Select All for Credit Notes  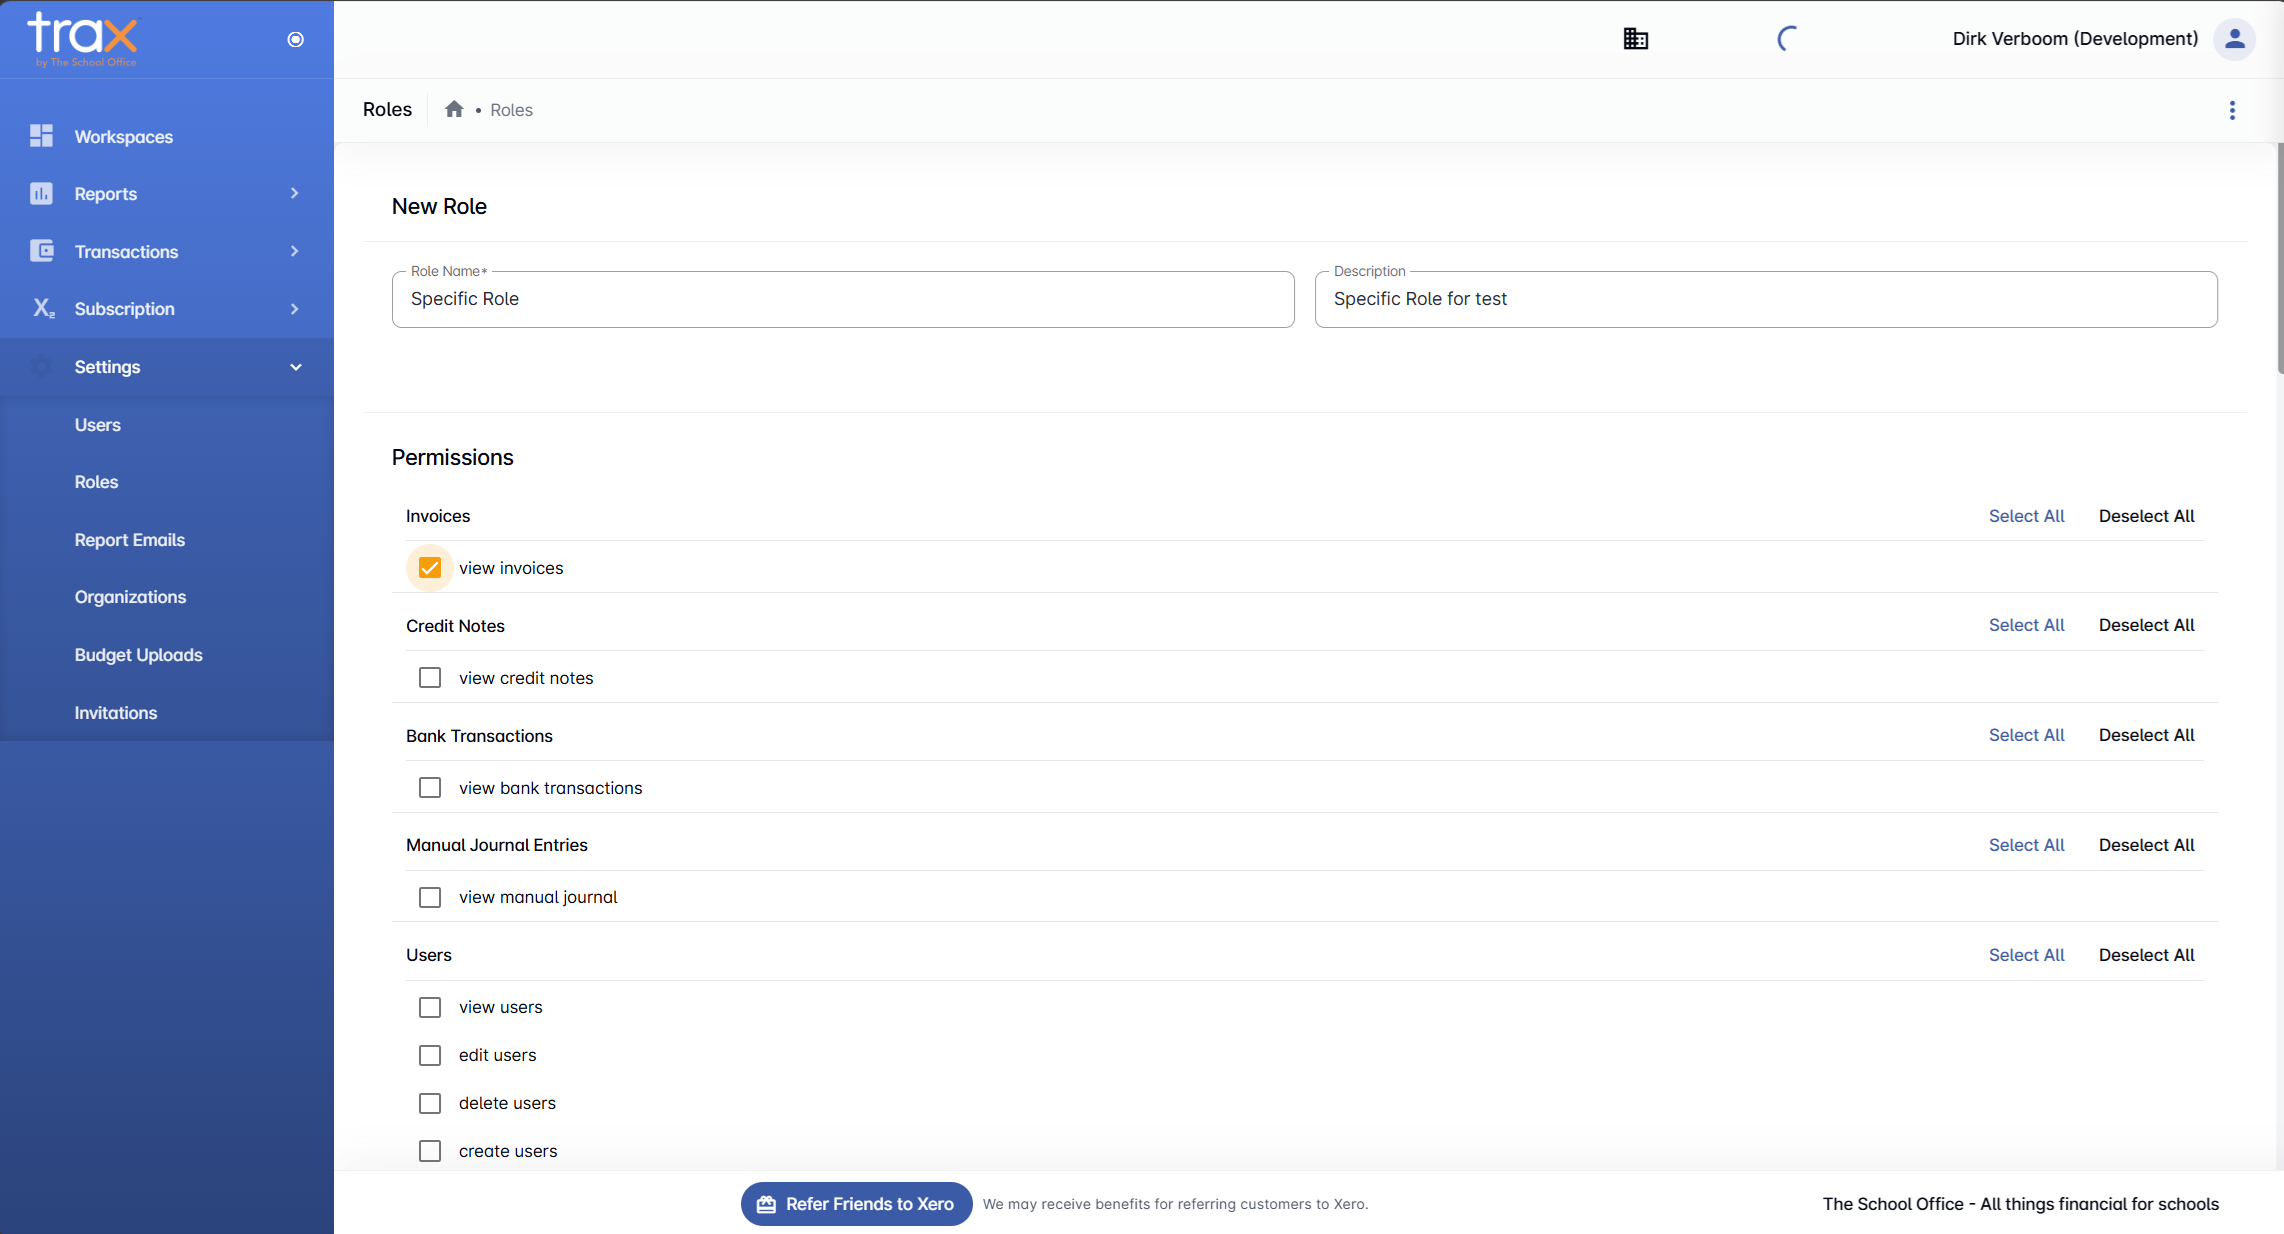coord(2026,625)
